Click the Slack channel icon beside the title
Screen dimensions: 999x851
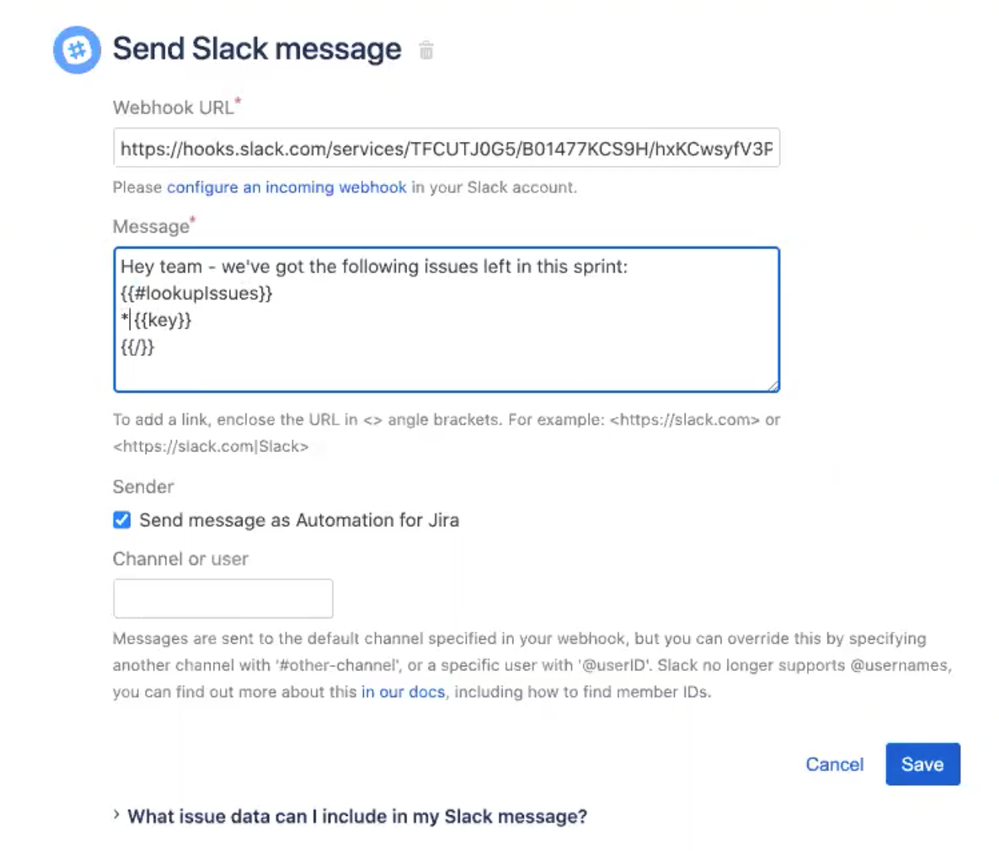76,49
